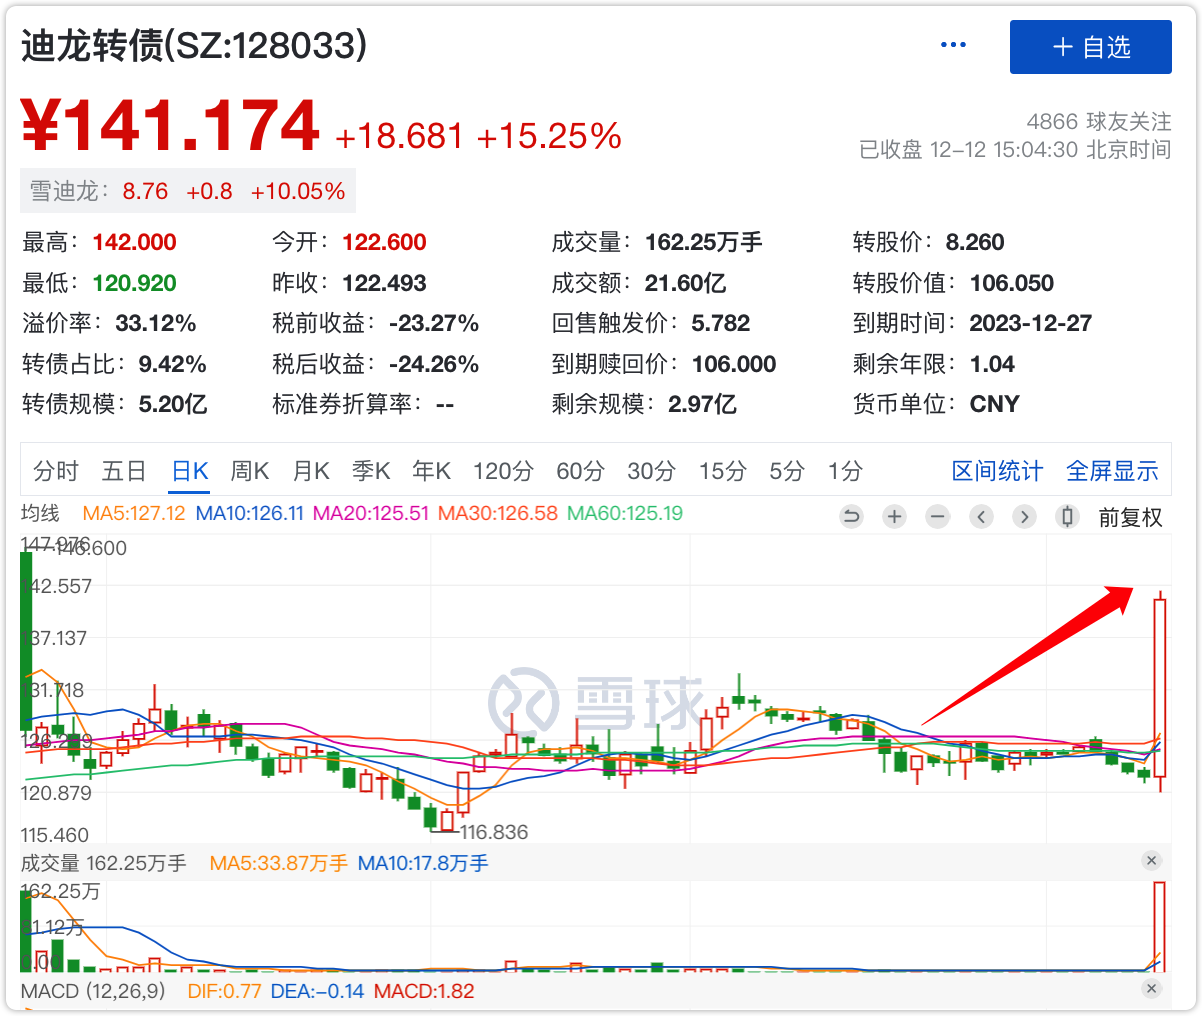Click the chart reset (undo arrow) icon
Viewport: 1202px width, 1016px height.
coord(851,517)
